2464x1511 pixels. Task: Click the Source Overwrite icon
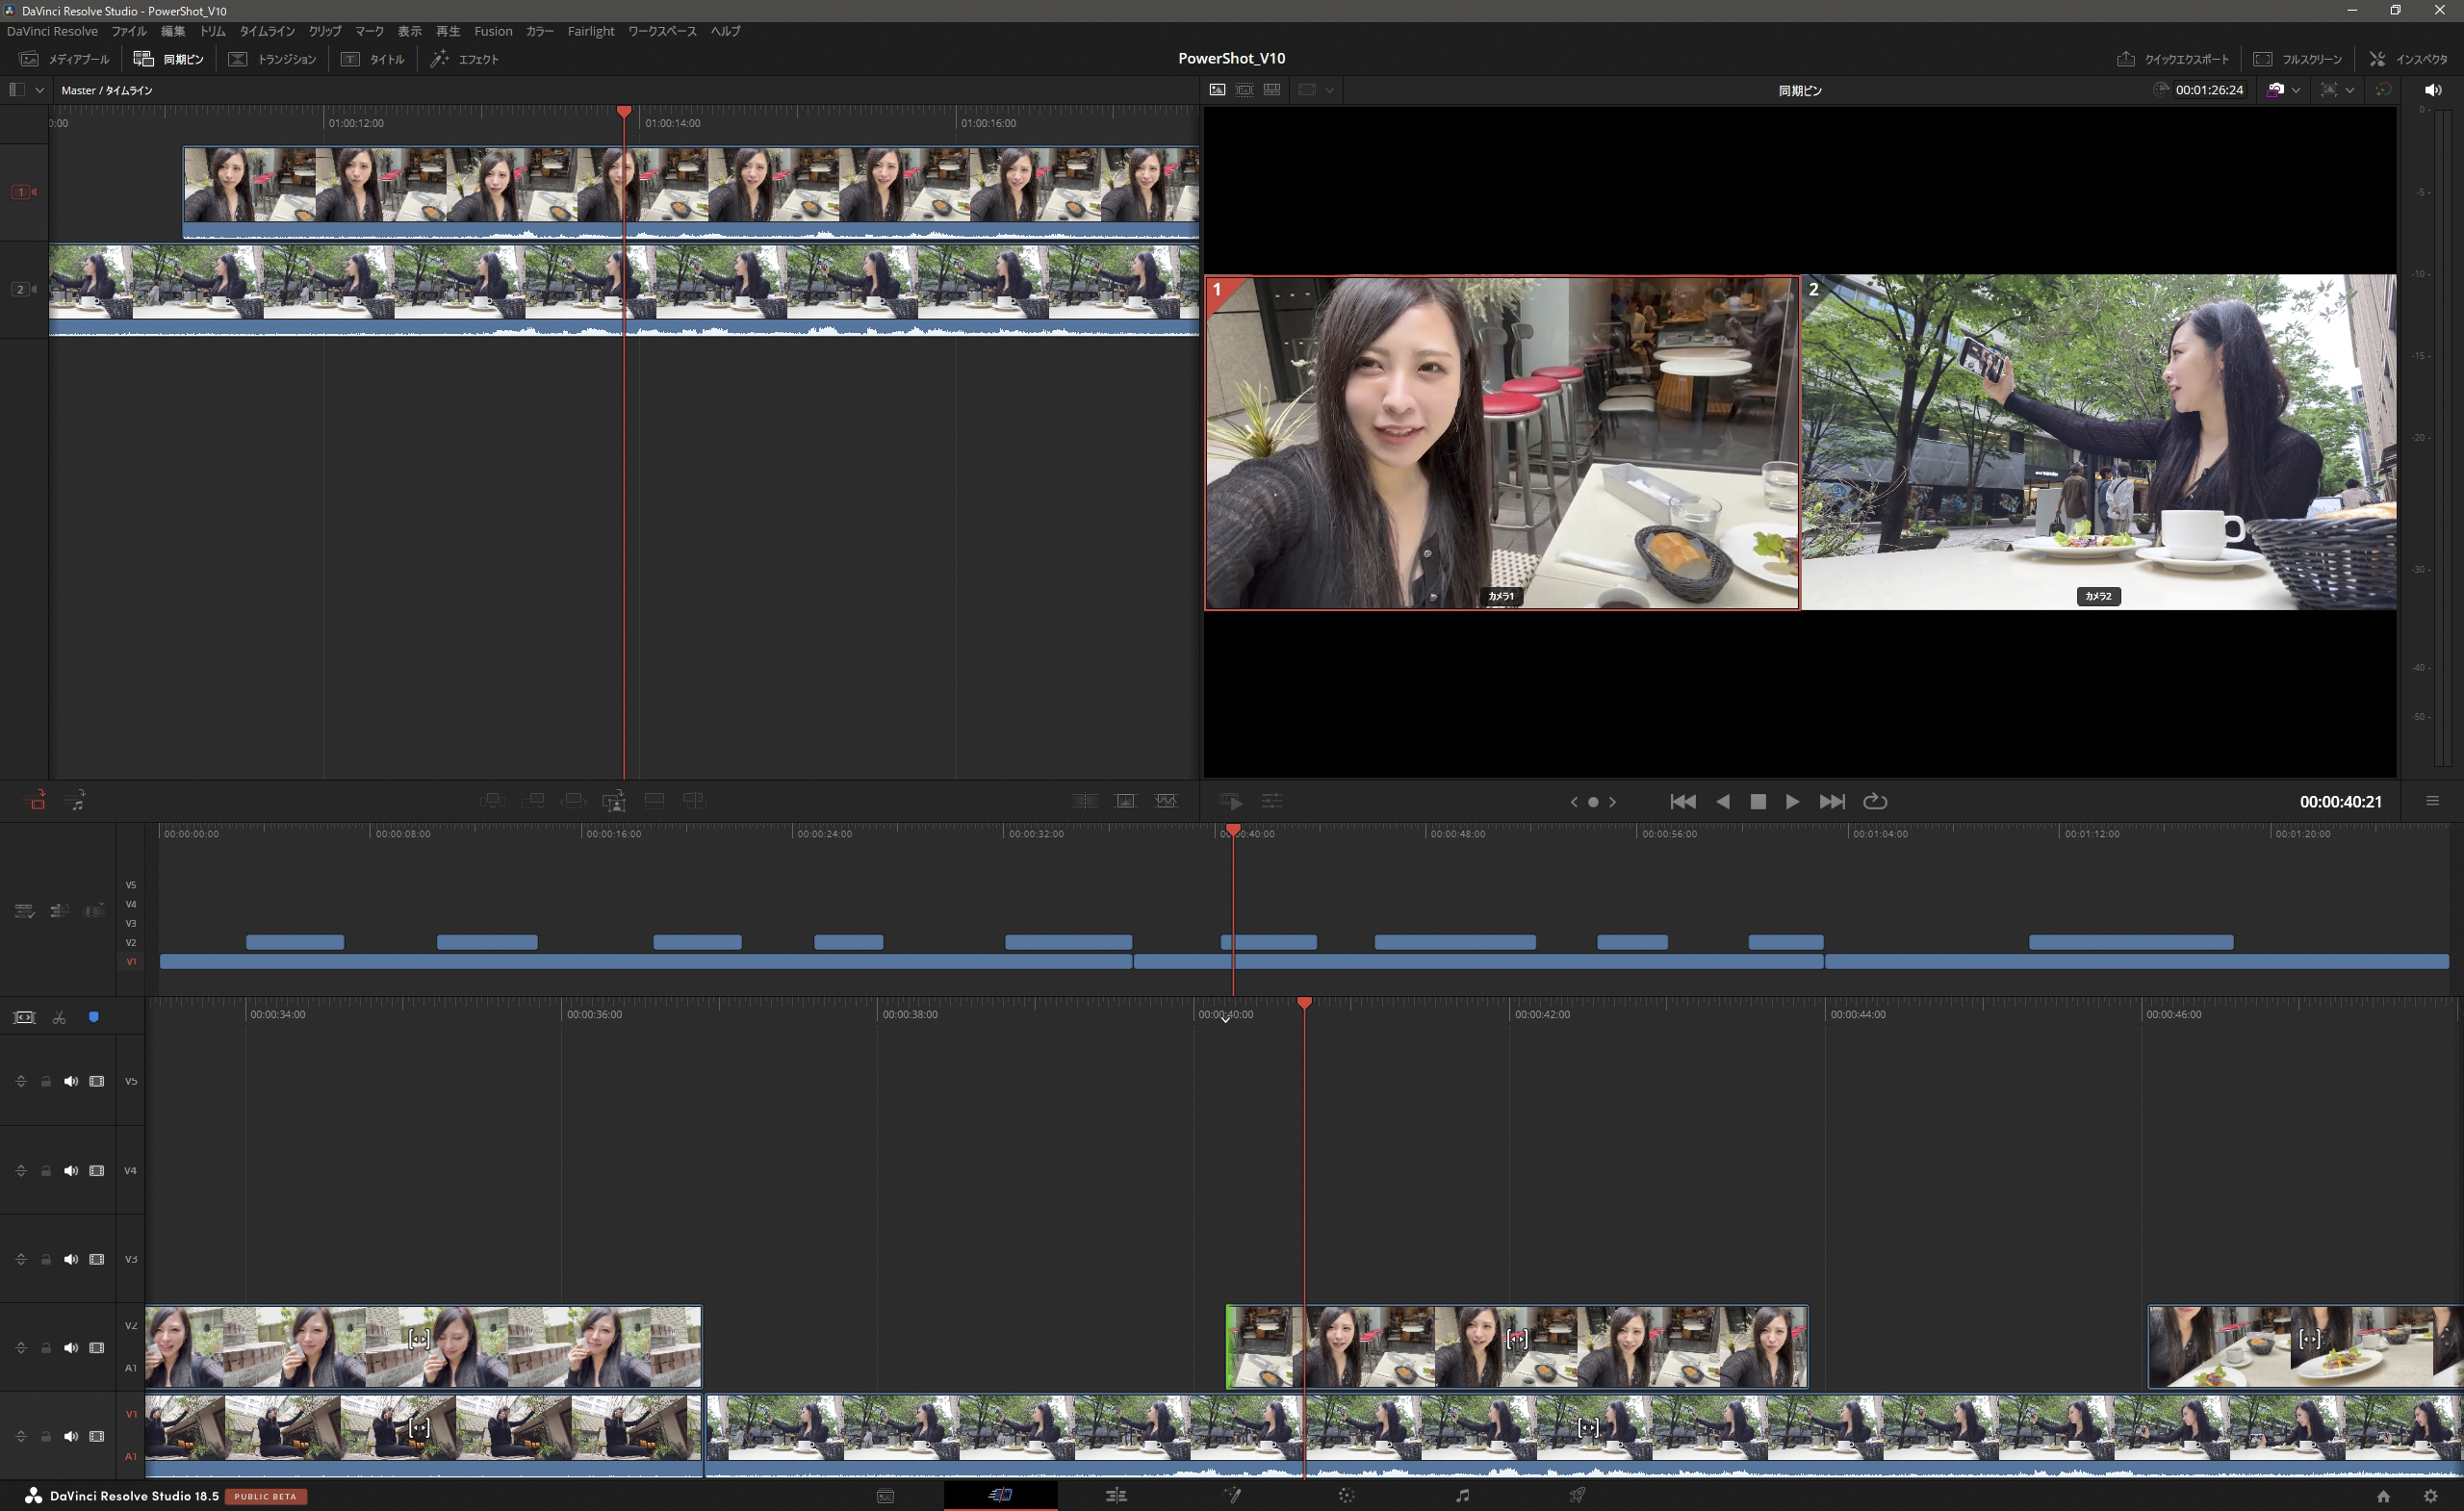[x=693, y=800]
